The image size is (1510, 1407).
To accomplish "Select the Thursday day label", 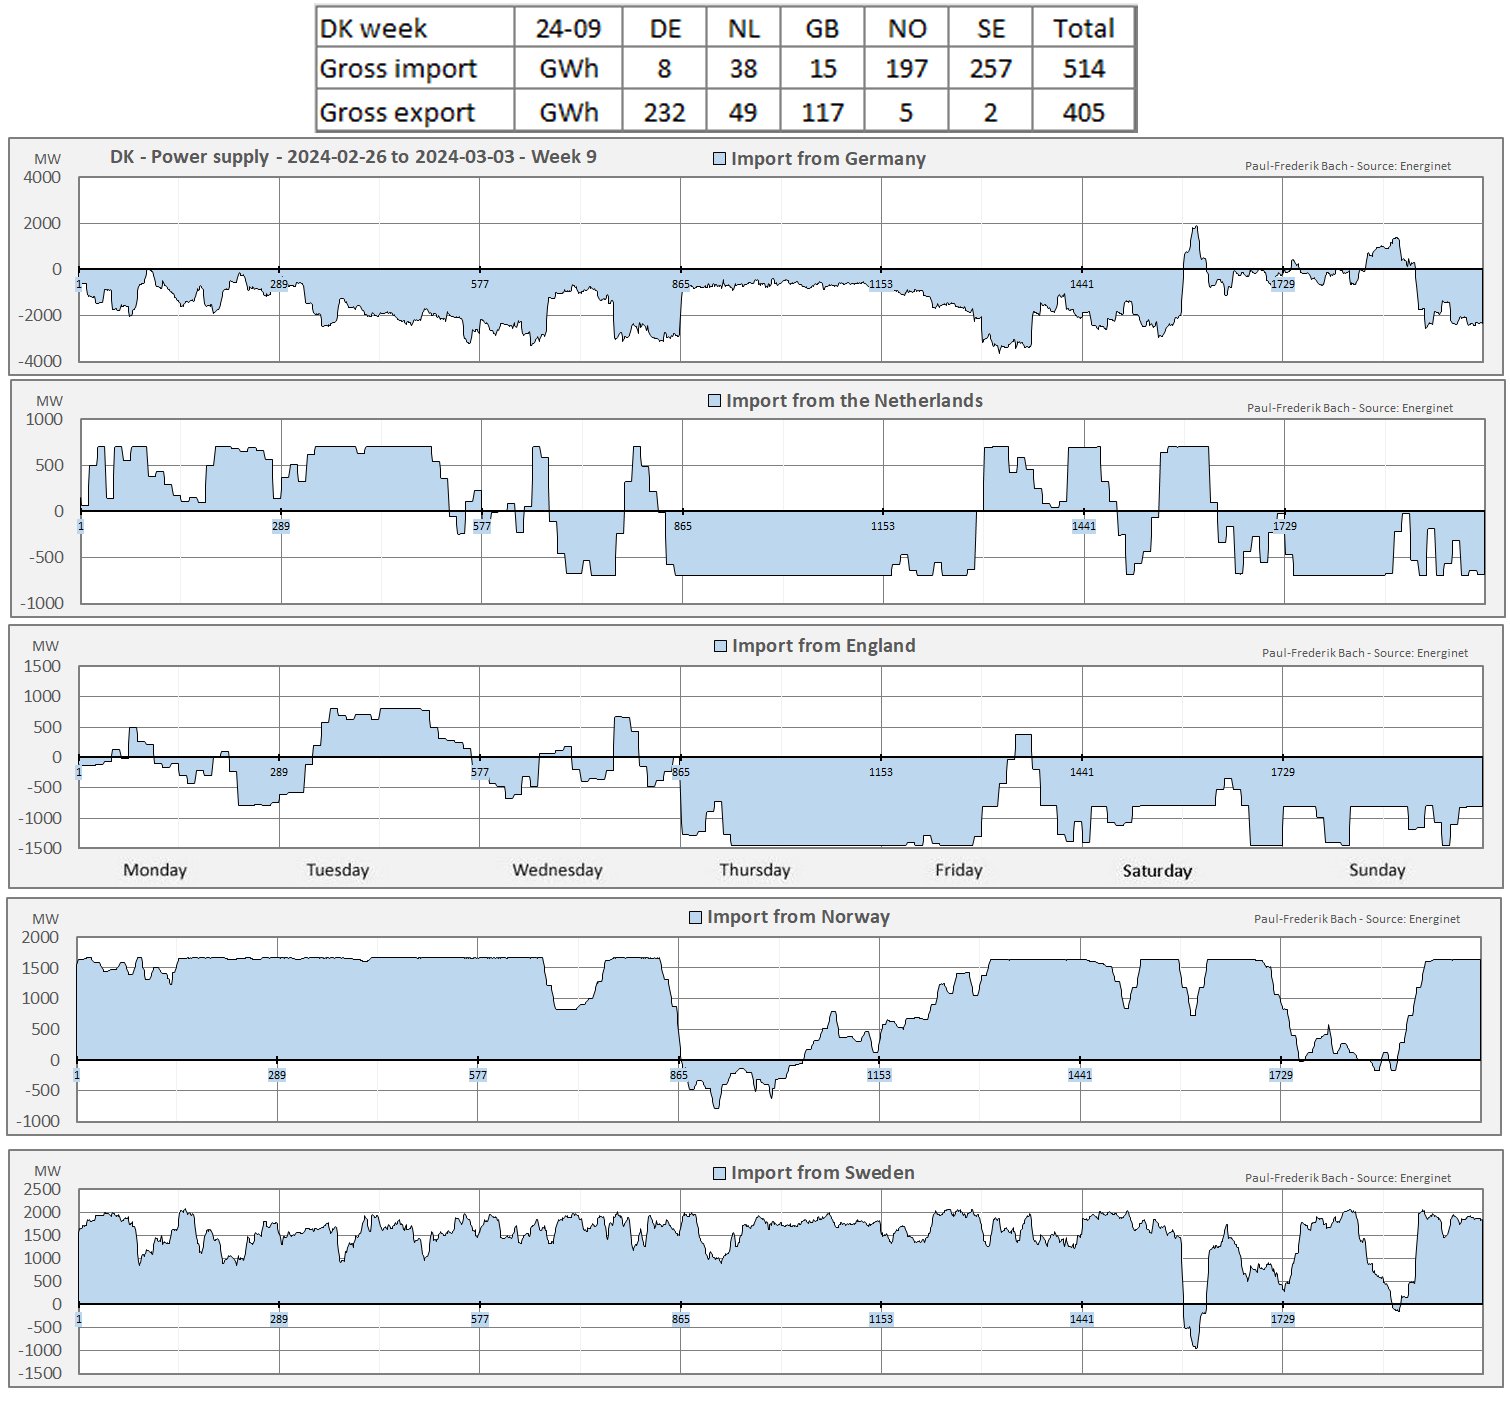I will [755, 870].
